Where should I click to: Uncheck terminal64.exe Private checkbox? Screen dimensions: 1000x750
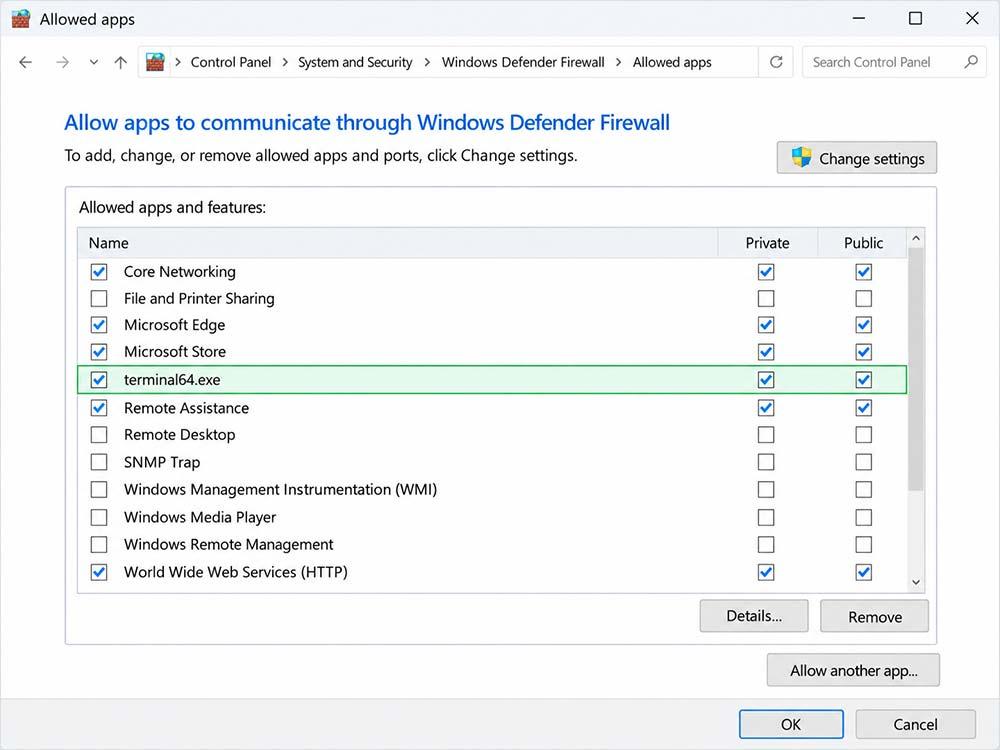tap(766, 380)
